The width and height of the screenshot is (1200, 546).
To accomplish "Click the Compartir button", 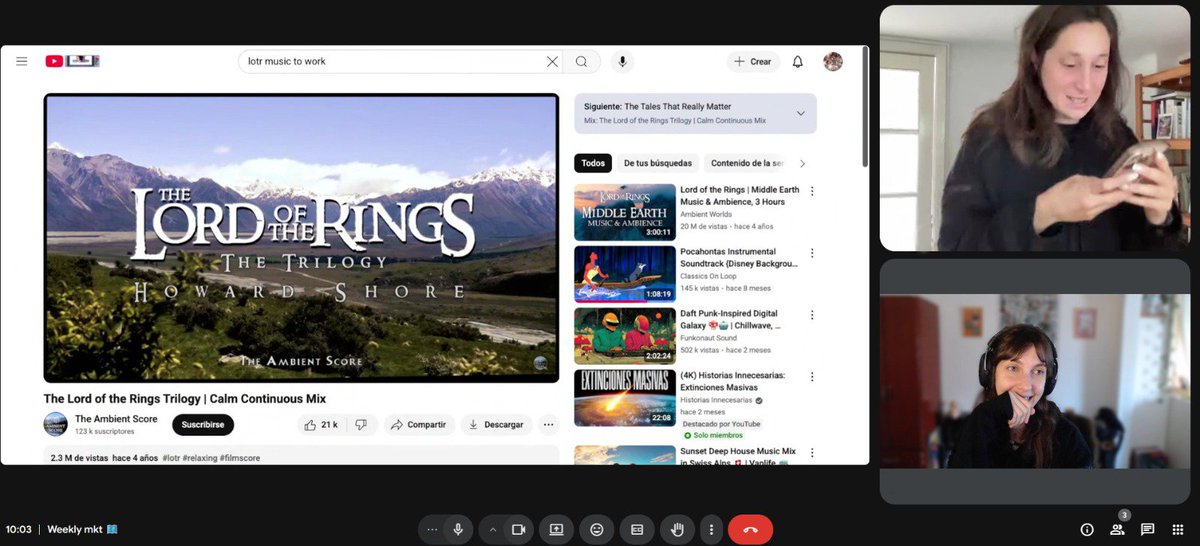I will pos(419,425).
